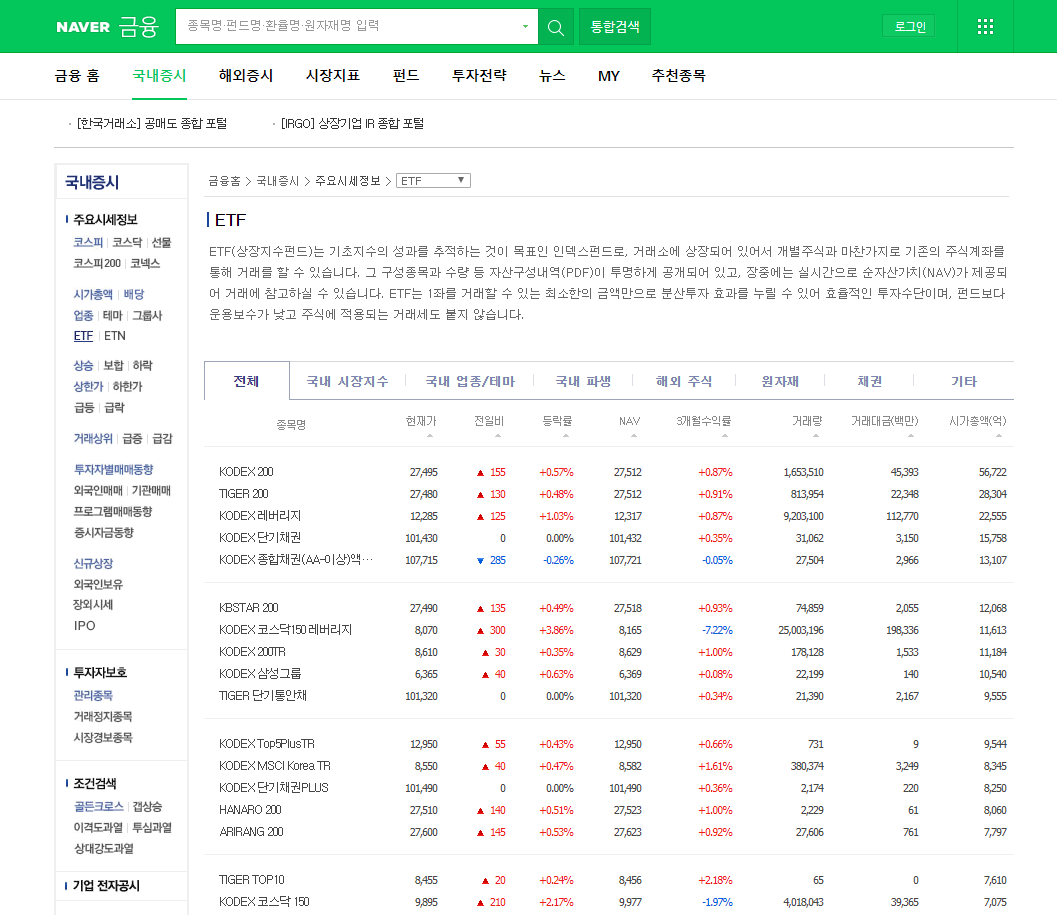Open 거래상위 in the sidebar

(93, 438)
